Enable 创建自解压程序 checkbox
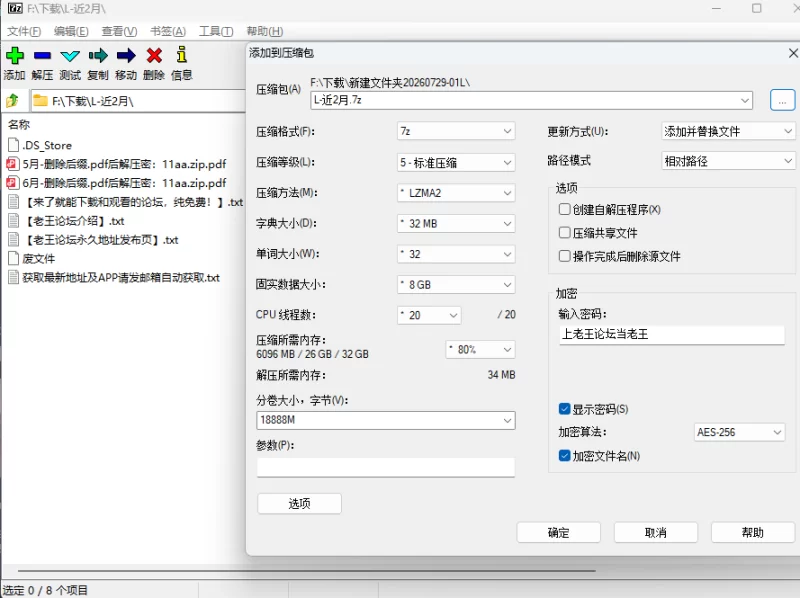Image resolution: width=800 pixels, height=598 pixels. [x=564, y=209]
